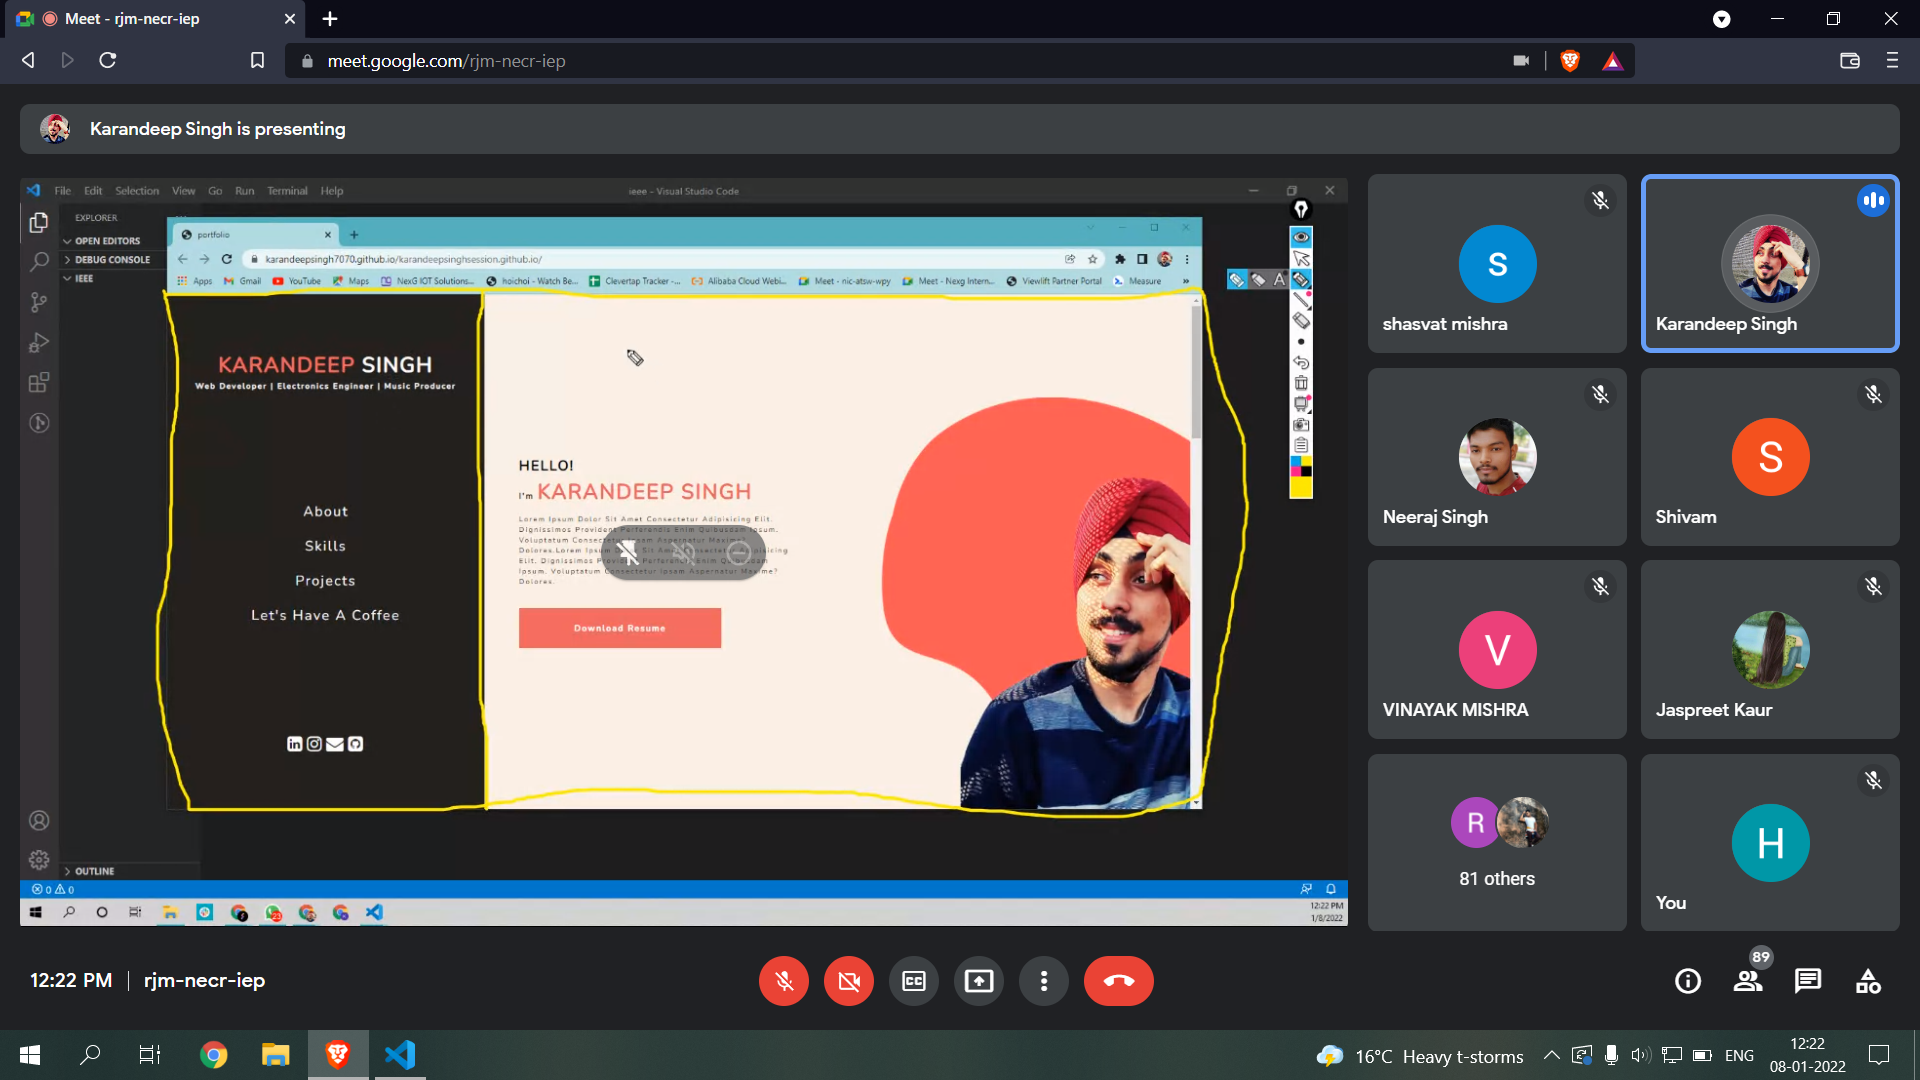Open the Brave hamburger menu
Viewport: 1920px width, 1080px height.
[x=1892, y=61]
